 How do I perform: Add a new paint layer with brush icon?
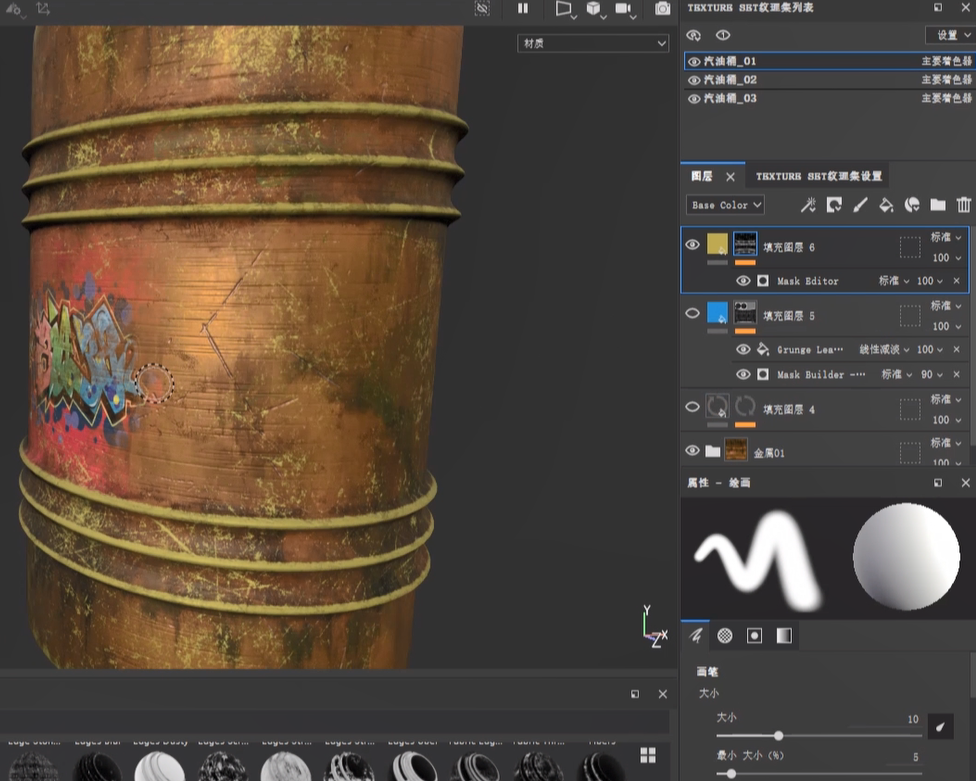(860, 205)
